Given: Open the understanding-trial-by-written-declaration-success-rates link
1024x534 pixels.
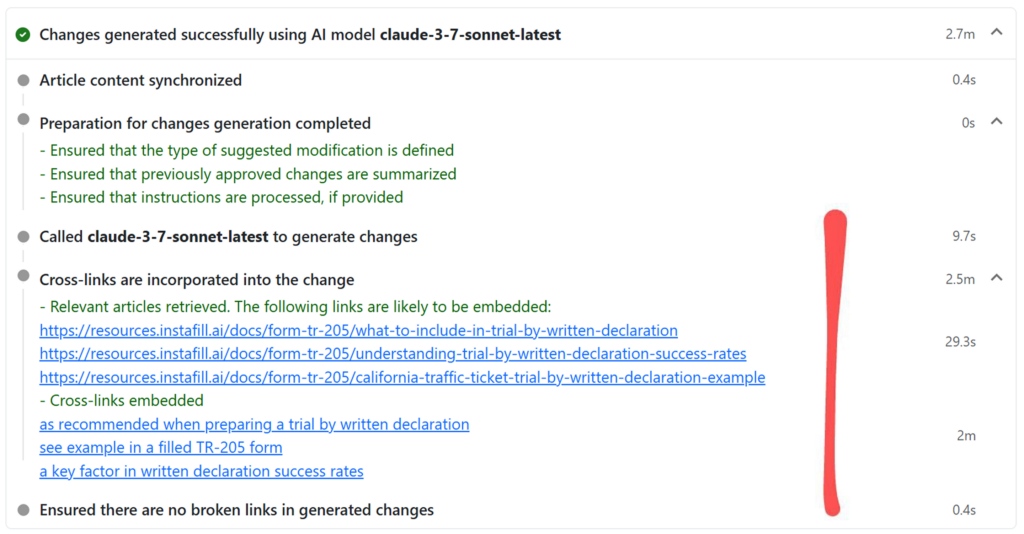Looking at the screenshot, I should 392,354.
